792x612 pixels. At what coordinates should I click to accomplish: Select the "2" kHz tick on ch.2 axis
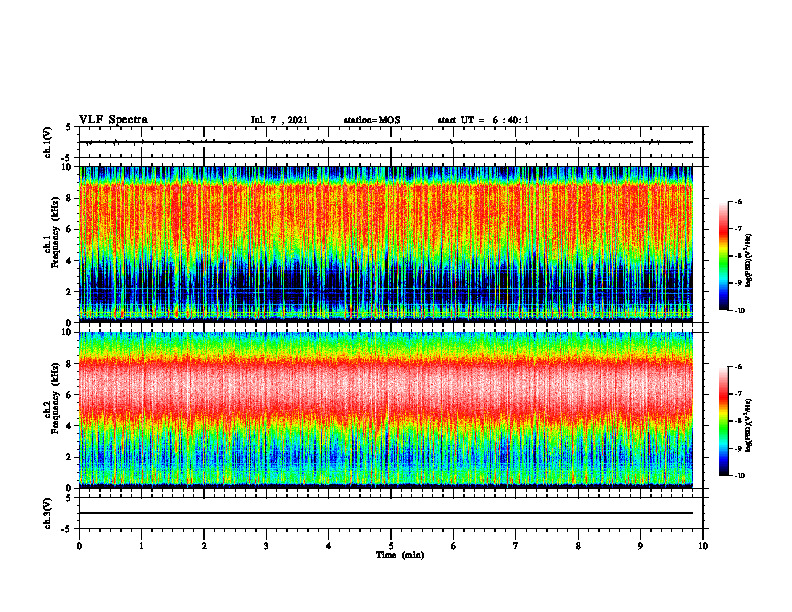click(x=70, y=457)
